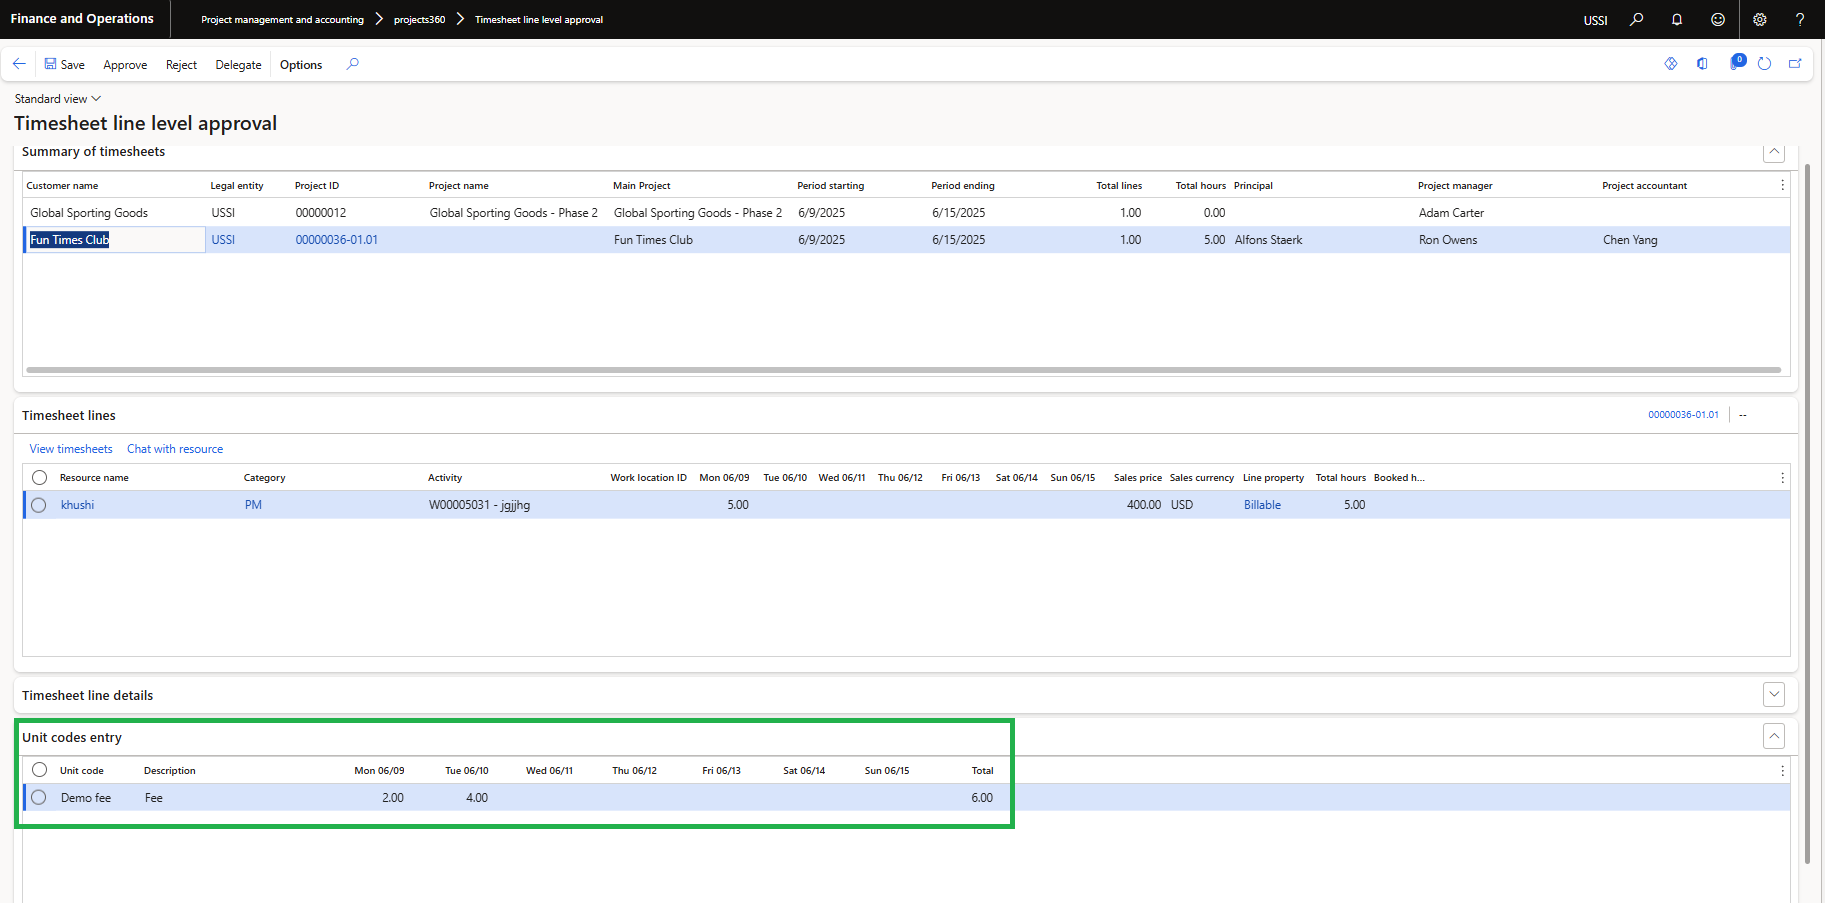Open the attachments icon with badge
The image size is (1825, 903).
point(1736,63)
